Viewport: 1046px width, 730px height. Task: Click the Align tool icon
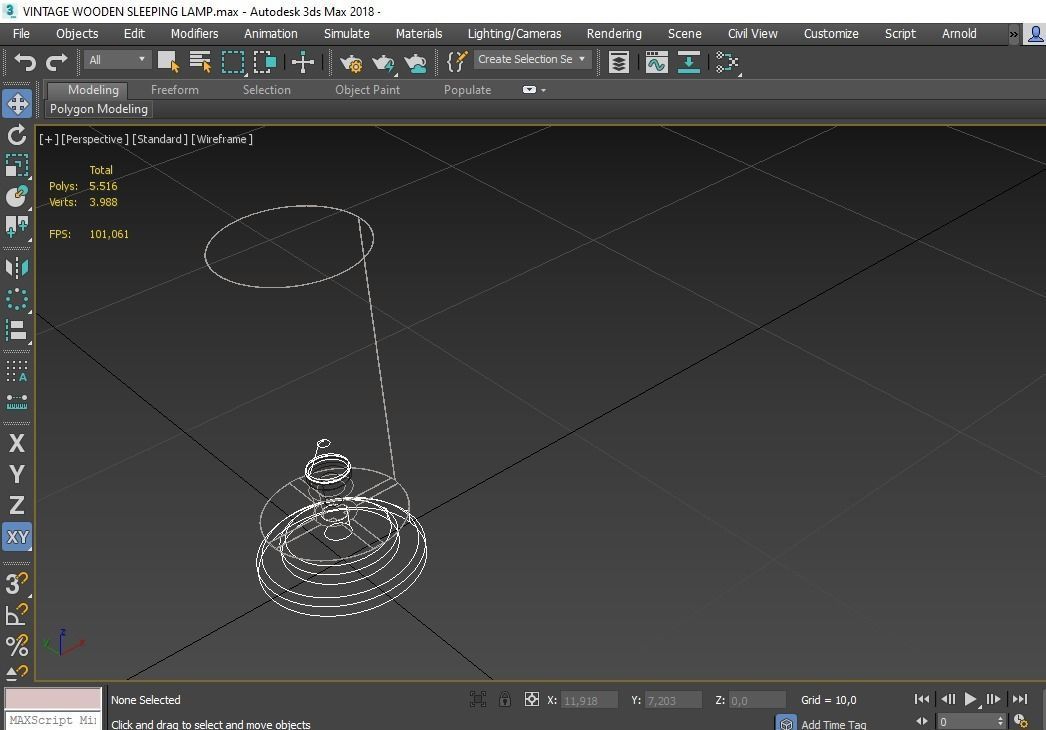17,330
